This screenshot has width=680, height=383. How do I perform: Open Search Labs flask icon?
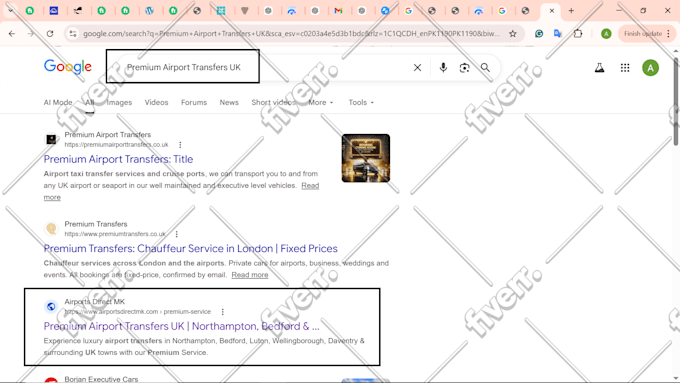(599, 68)
